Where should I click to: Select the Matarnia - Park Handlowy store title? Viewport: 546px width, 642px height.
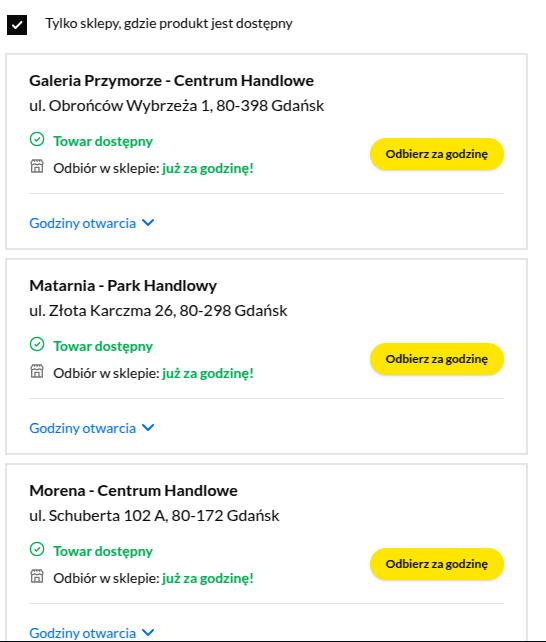click(x=123, y=286)
